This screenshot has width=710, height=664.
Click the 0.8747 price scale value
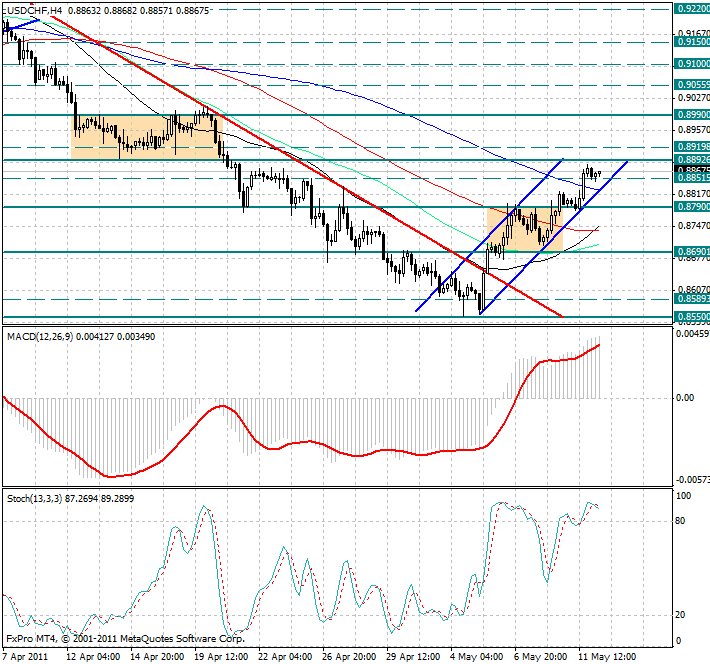[694, 226]
